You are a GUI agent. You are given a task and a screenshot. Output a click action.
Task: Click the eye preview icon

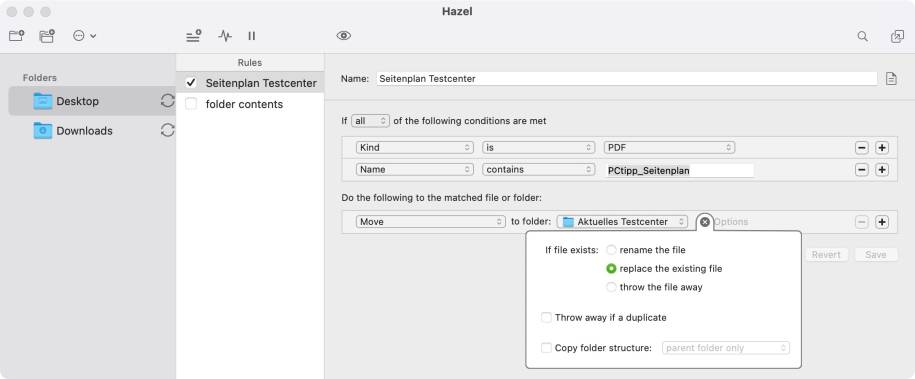[344, 36]
